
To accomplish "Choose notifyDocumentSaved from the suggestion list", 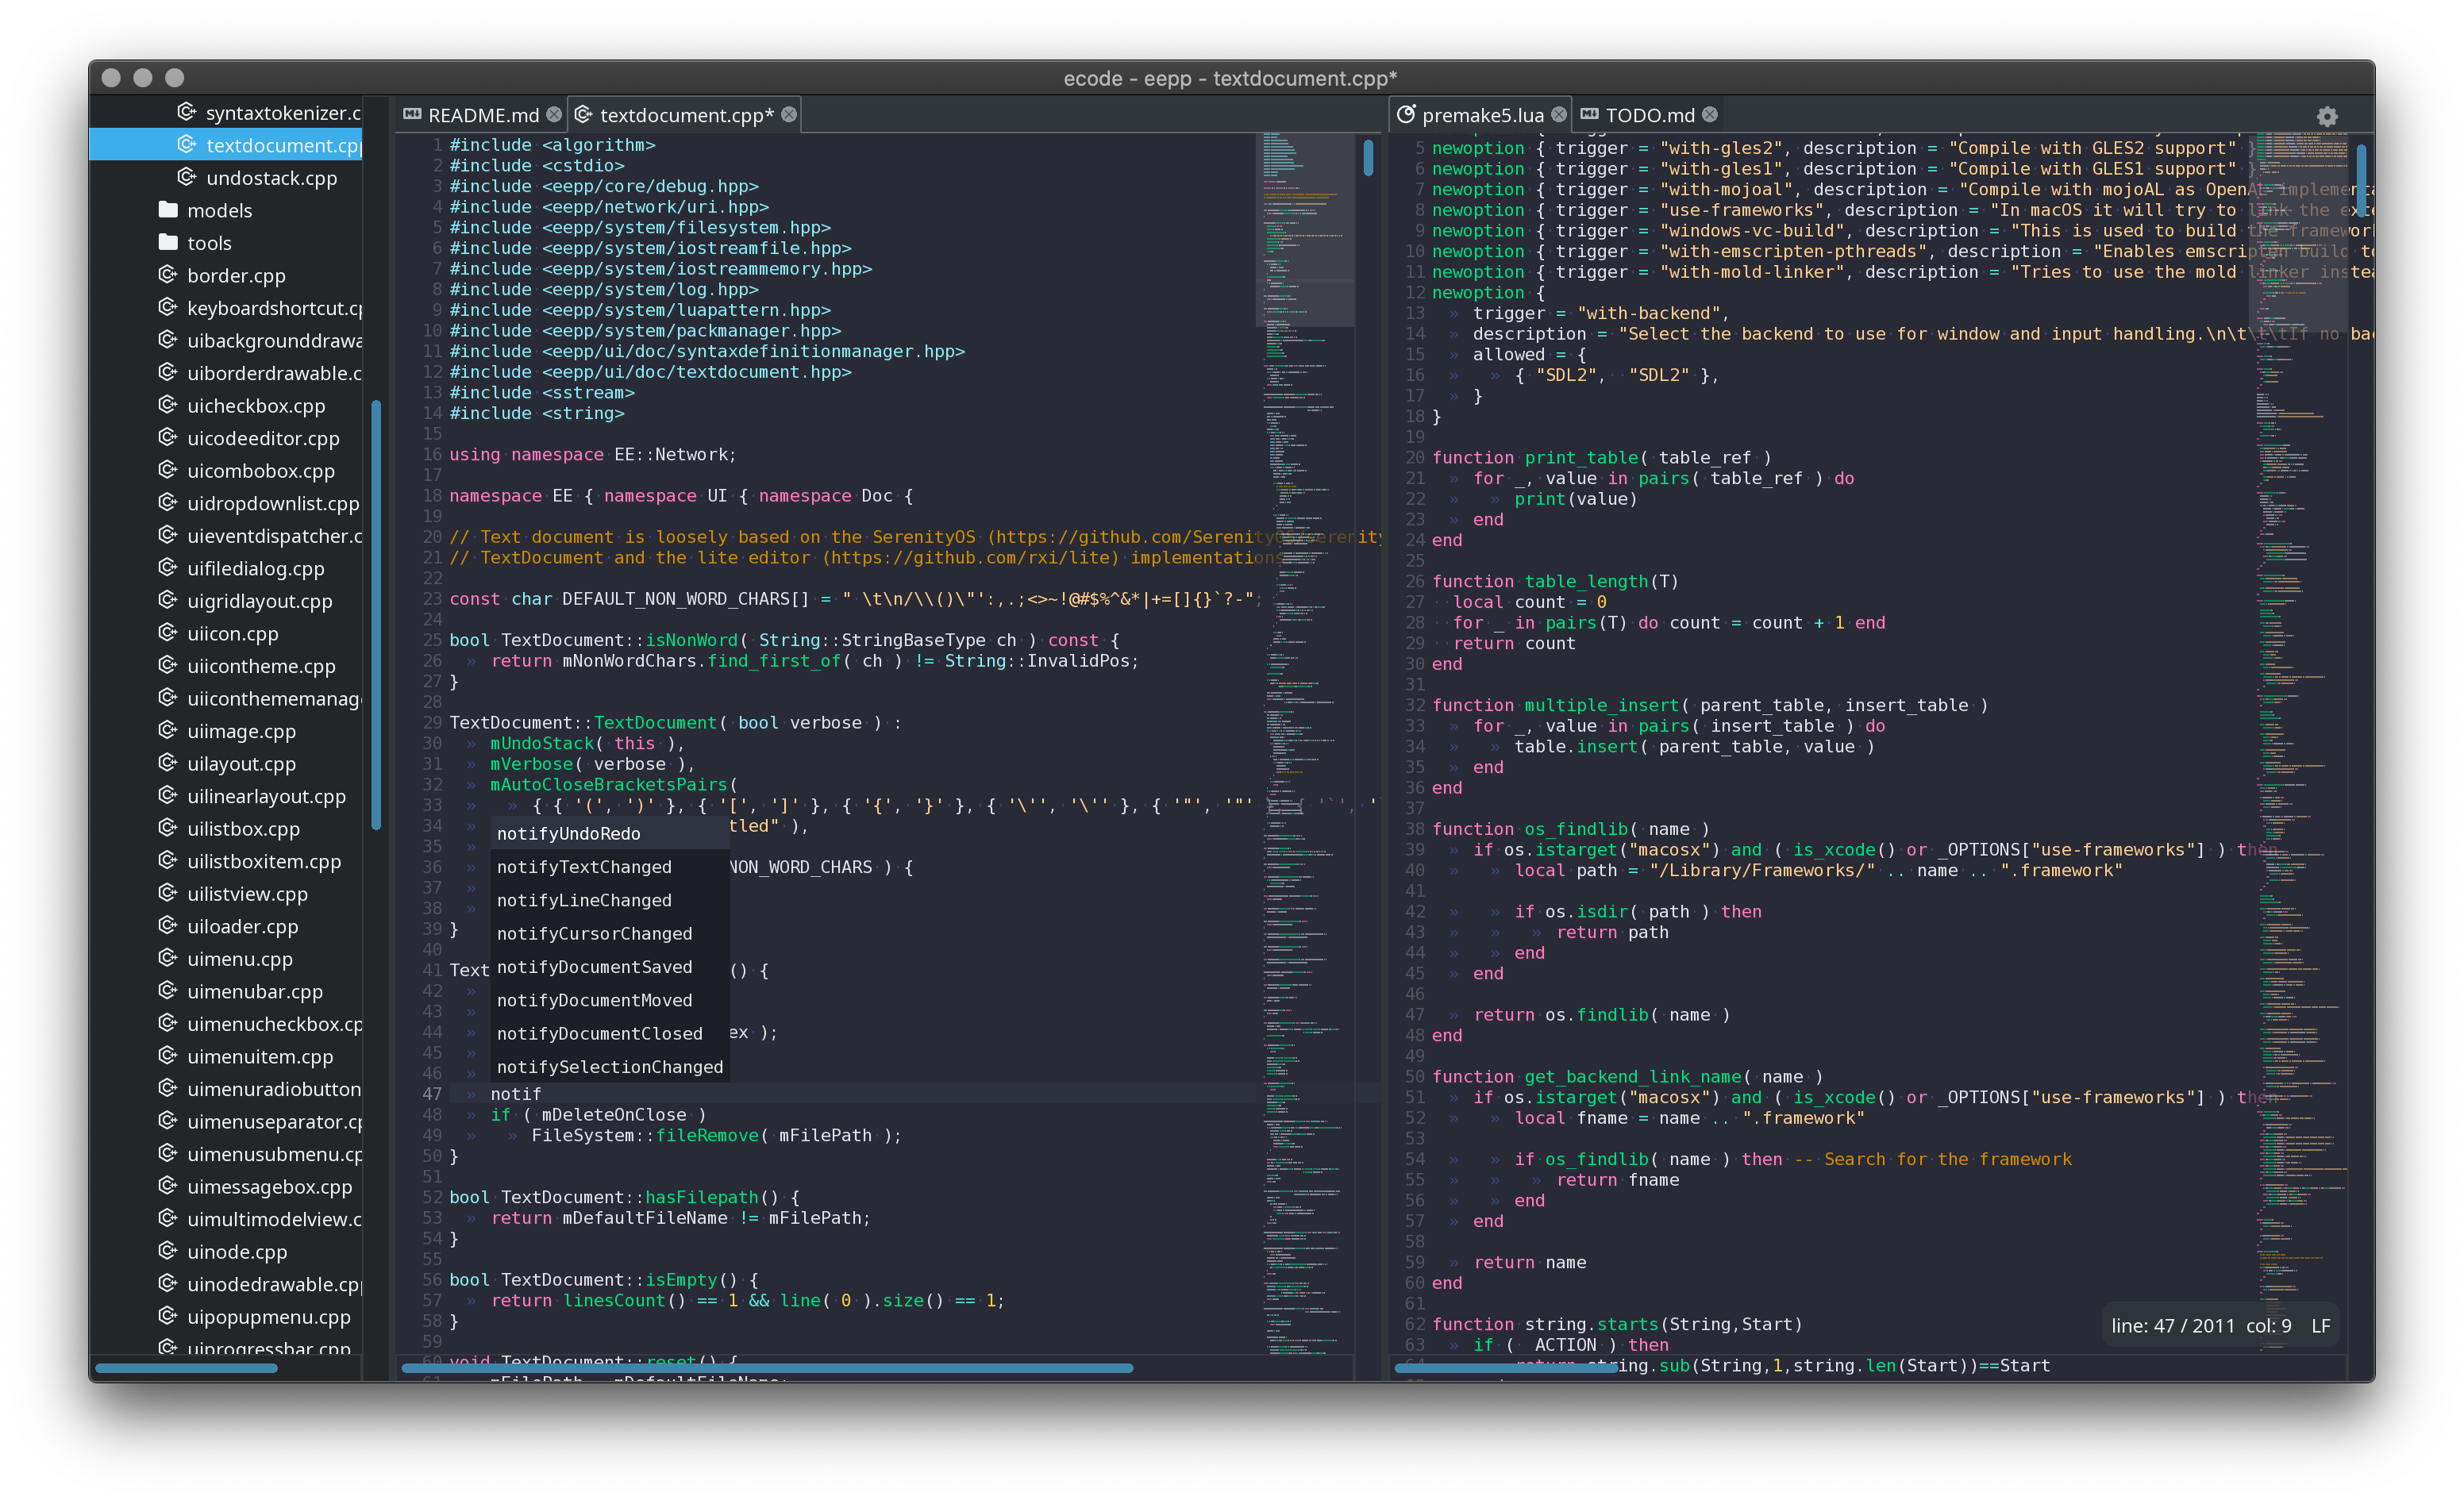I will [594, 967].
